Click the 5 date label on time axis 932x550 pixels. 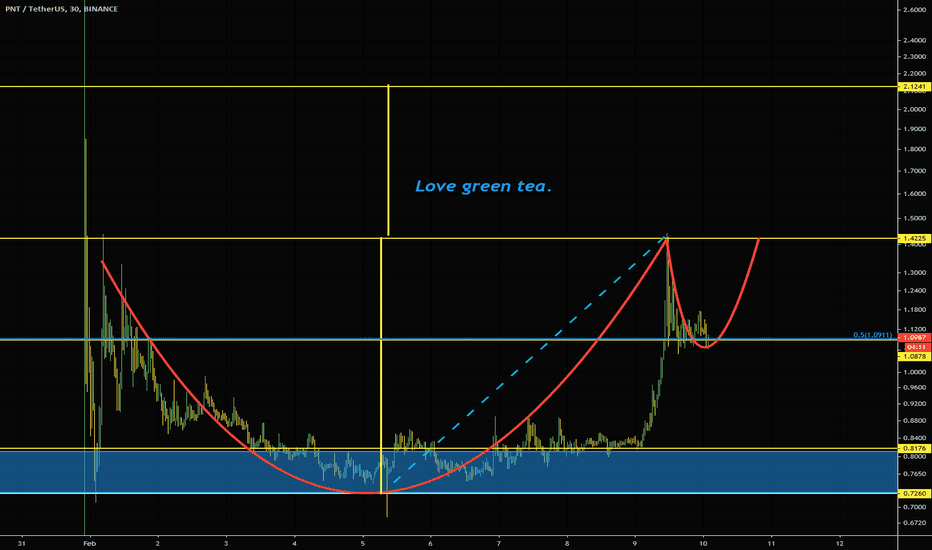(x=363, y=543)
